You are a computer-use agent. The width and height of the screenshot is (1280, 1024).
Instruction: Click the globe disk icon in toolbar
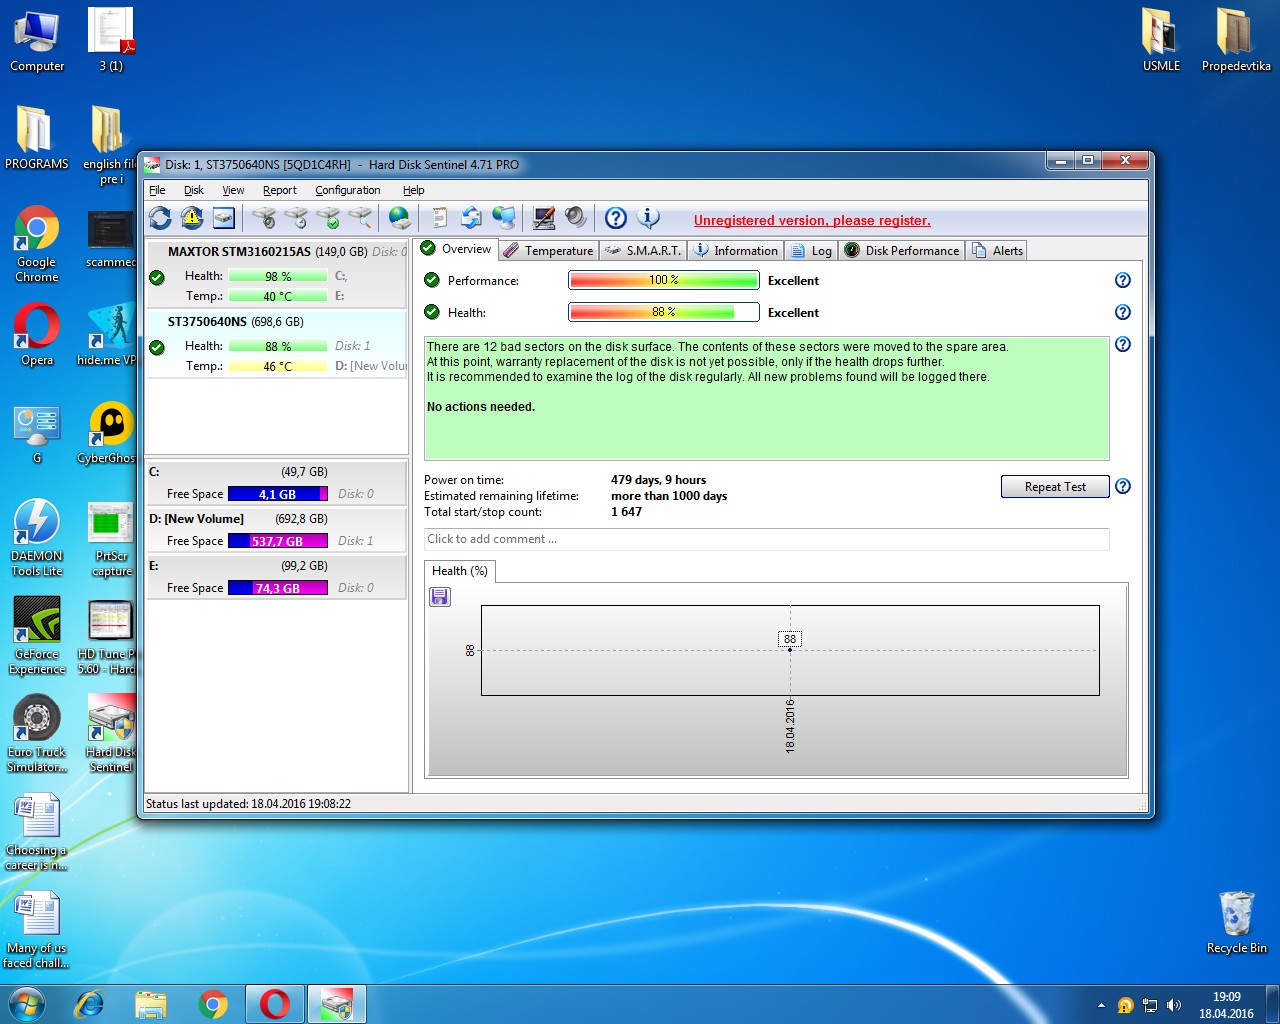(399, 218)
